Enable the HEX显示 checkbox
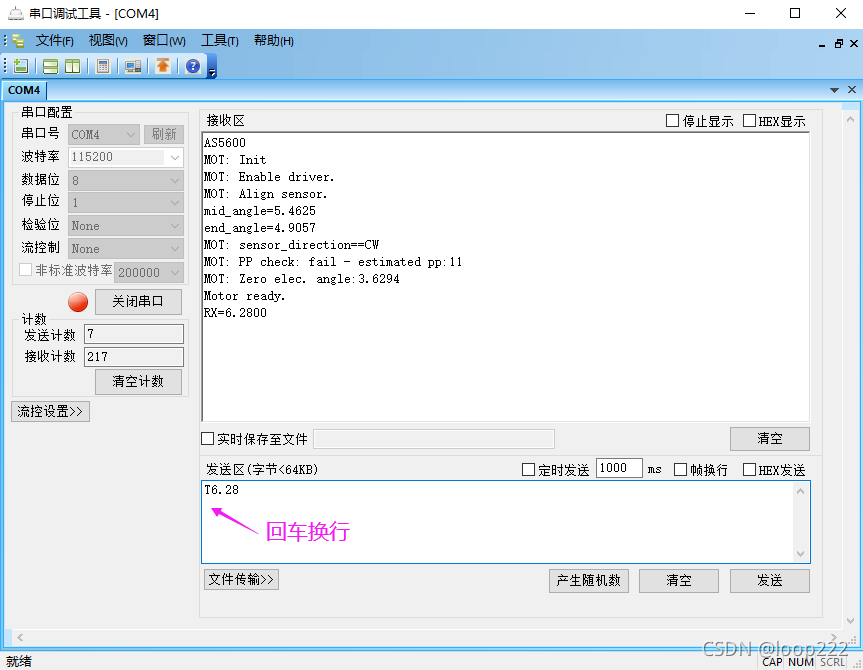 tap(749, 121)
